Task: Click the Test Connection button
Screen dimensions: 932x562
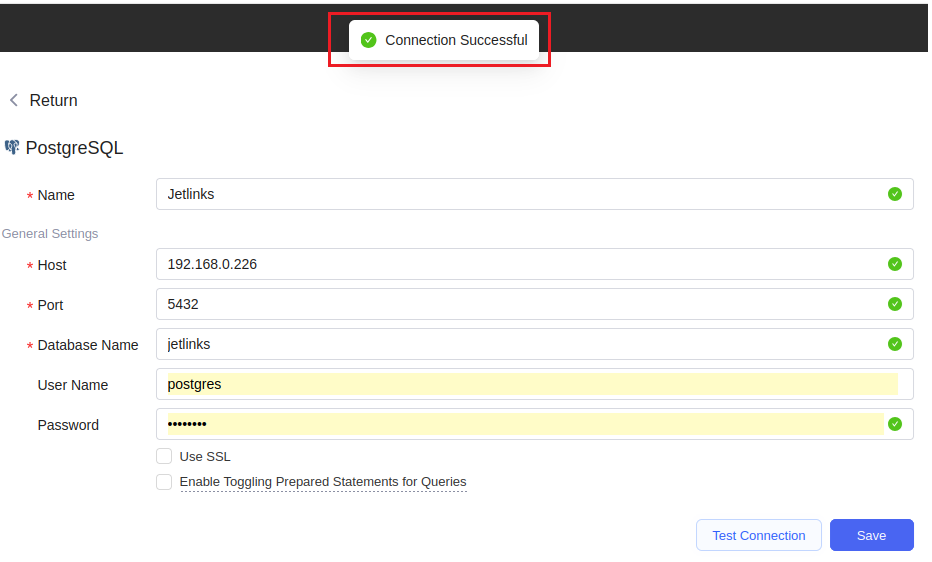Action: click(x=759, y=535)
